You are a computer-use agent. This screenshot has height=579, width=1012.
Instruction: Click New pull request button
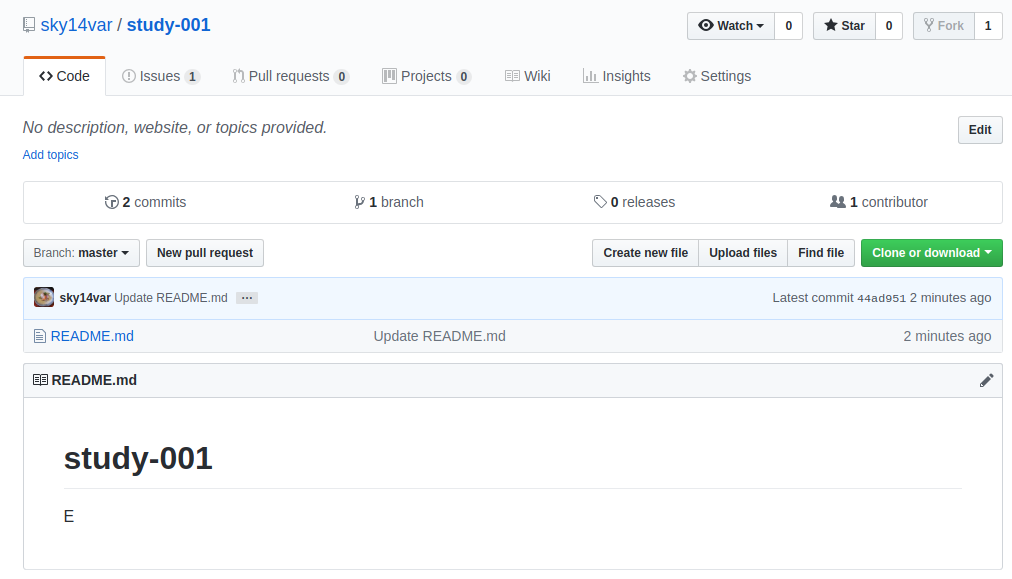tap(205, 253)
